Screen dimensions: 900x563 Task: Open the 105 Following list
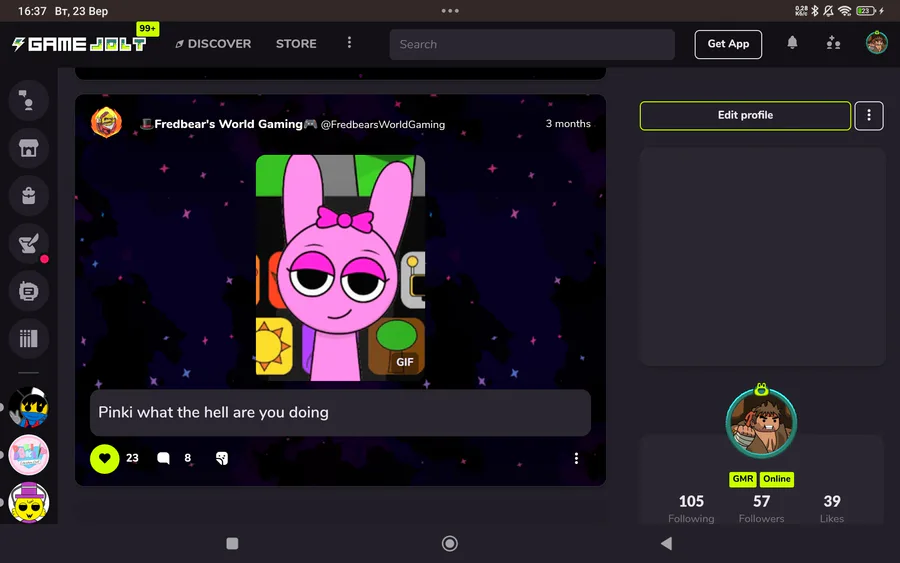[691, 509]
